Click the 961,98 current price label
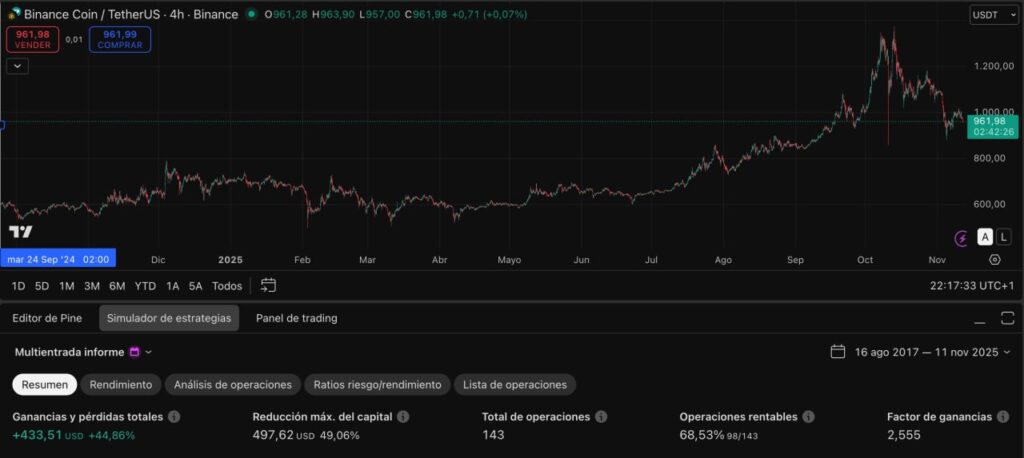 click(x=993, y=126)
